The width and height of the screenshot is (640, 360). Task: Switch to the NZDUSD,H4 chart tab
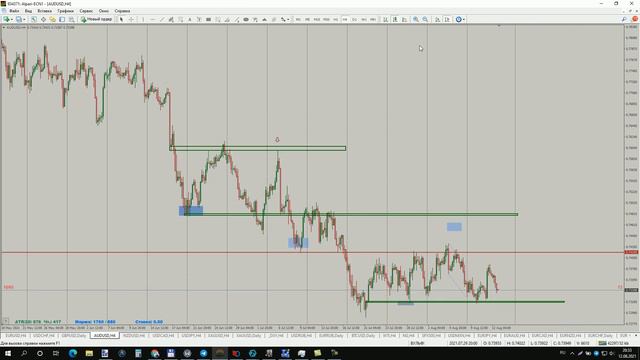(x=134, y=336)
